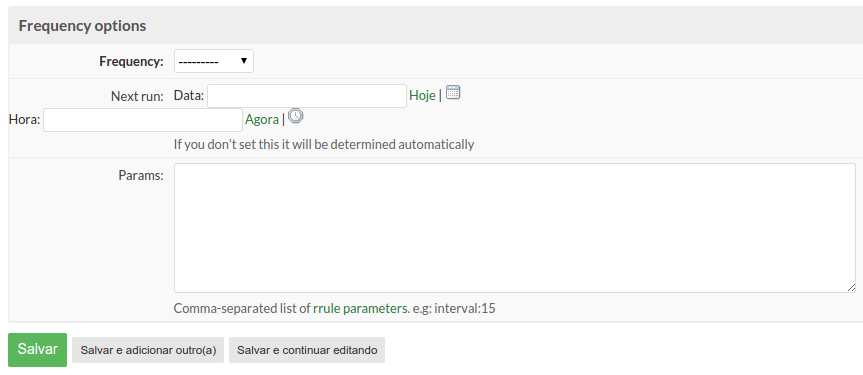Open the clock time picker icon

(x=296, y=116)
